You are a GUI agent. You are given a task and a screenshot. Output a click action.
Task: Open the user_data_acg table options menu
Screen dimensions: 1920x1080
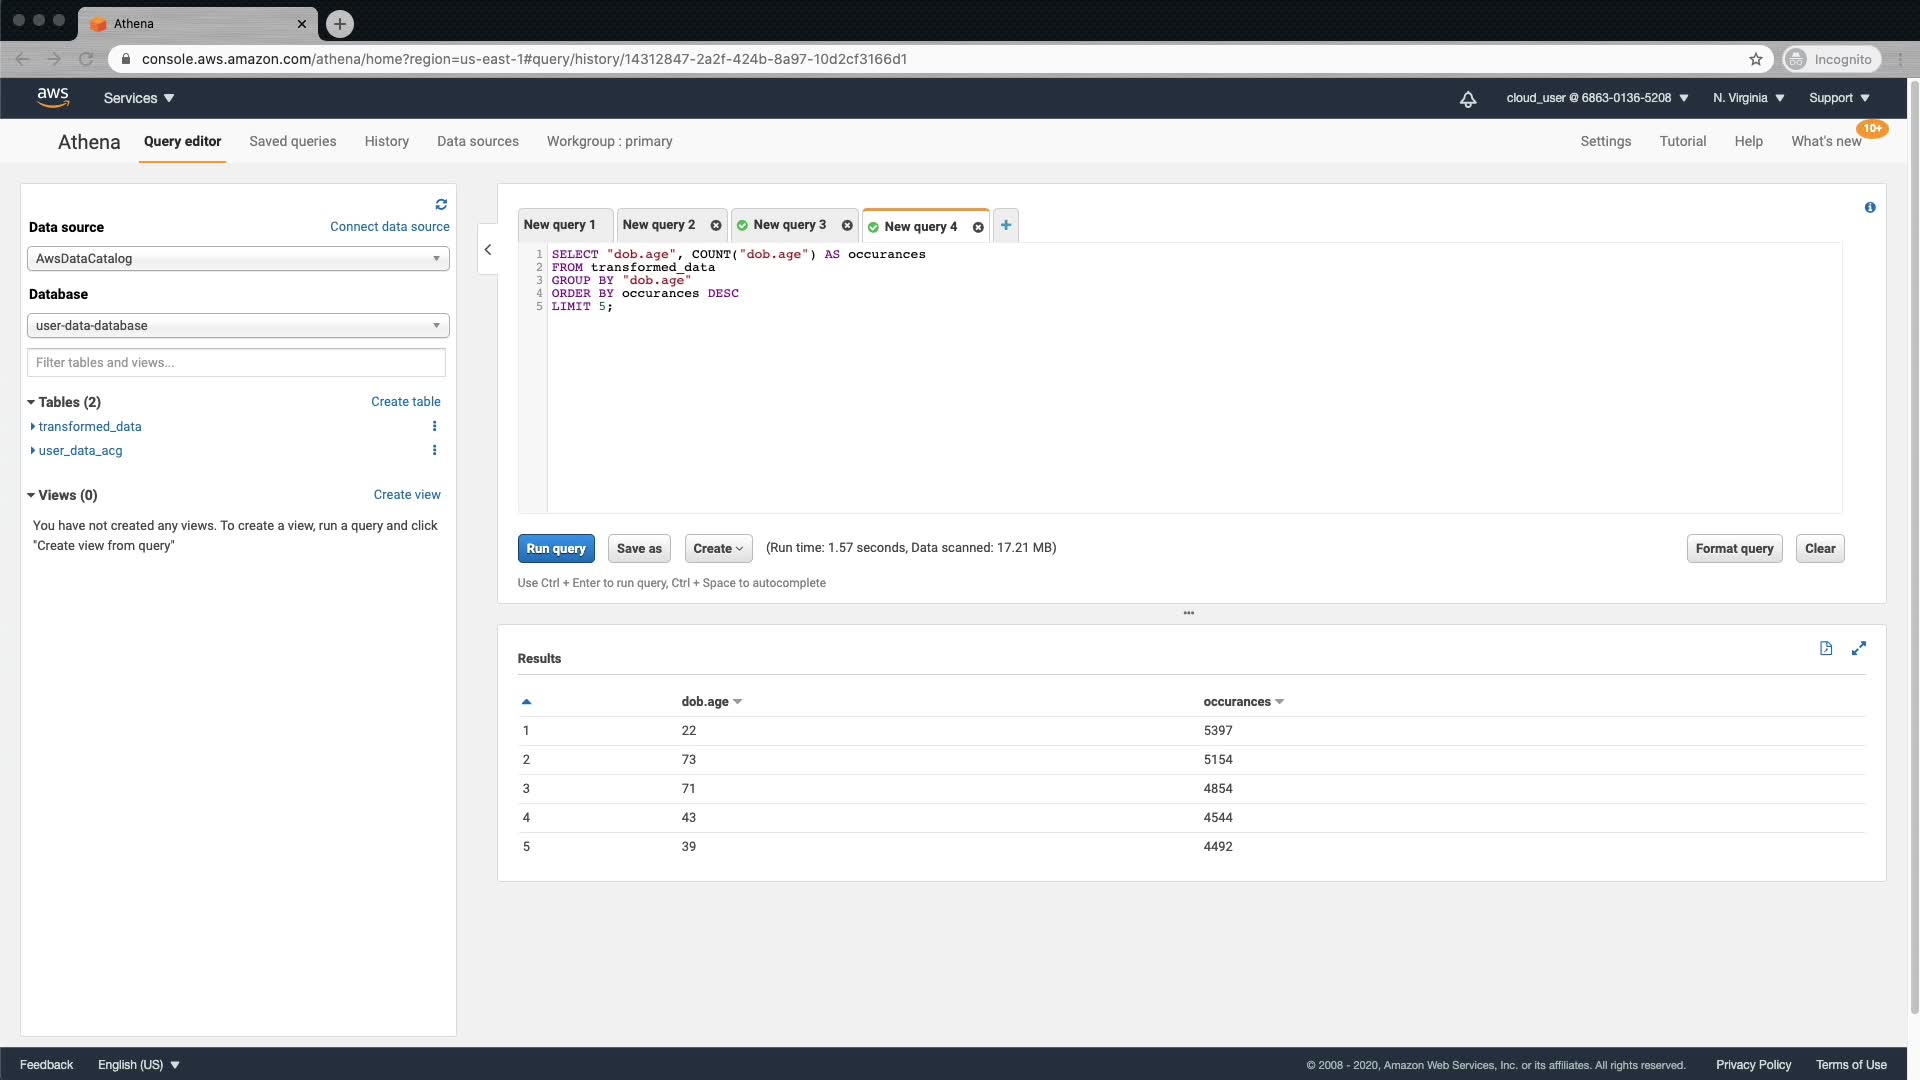click(434, 450)
